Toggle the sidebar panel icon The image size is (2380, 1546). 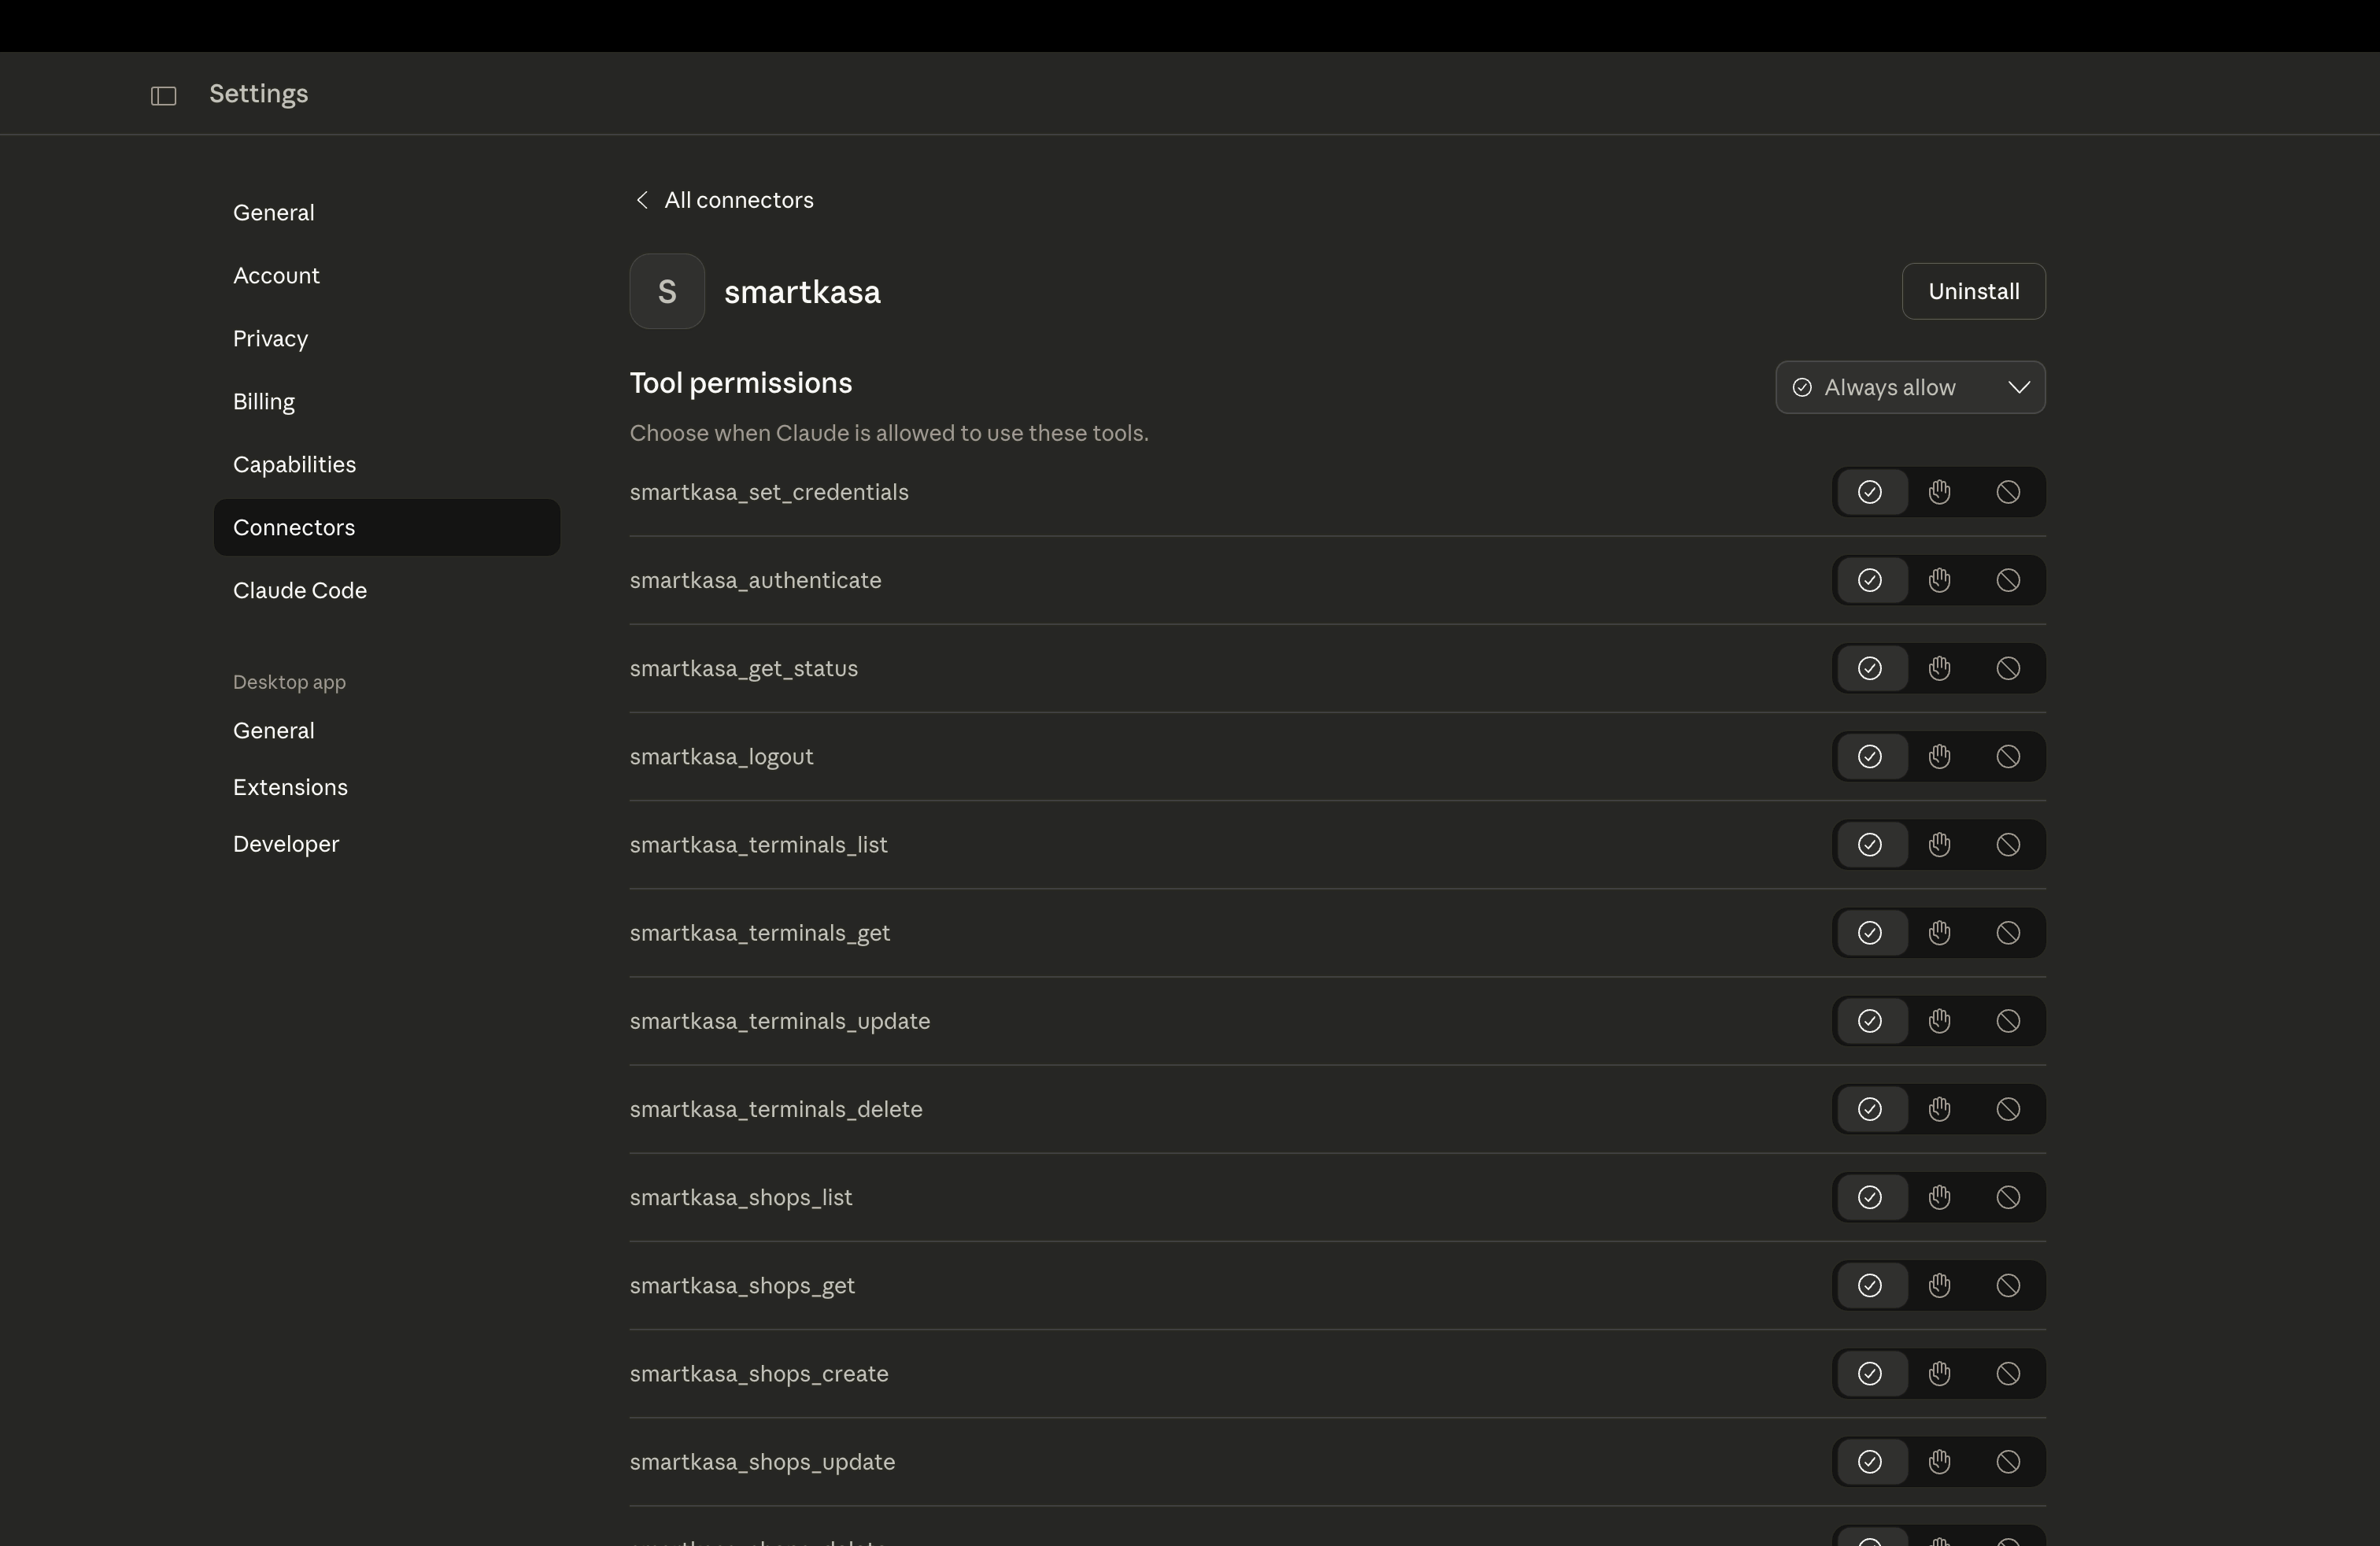(163, 96)
